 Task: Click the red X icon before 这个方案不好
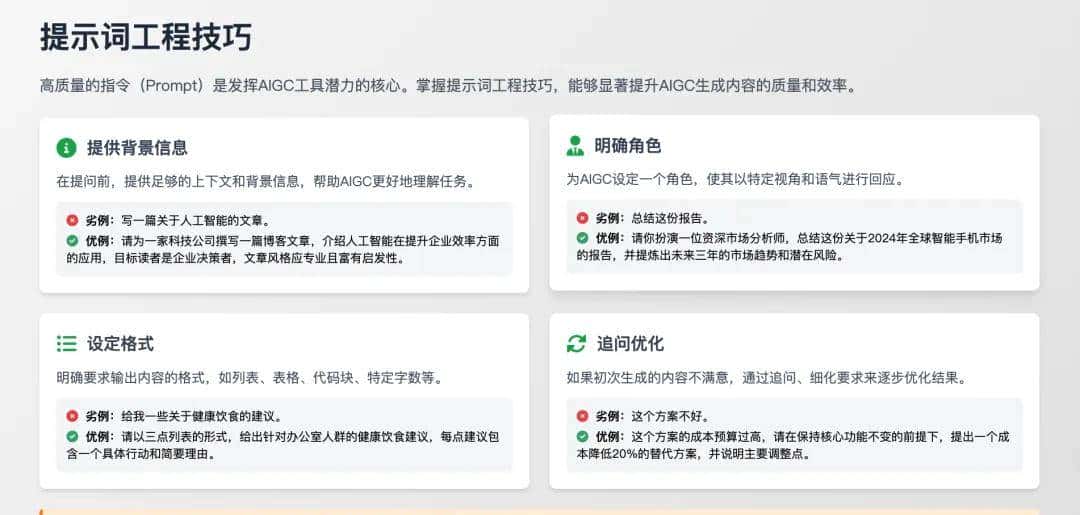tap(582, 416)
